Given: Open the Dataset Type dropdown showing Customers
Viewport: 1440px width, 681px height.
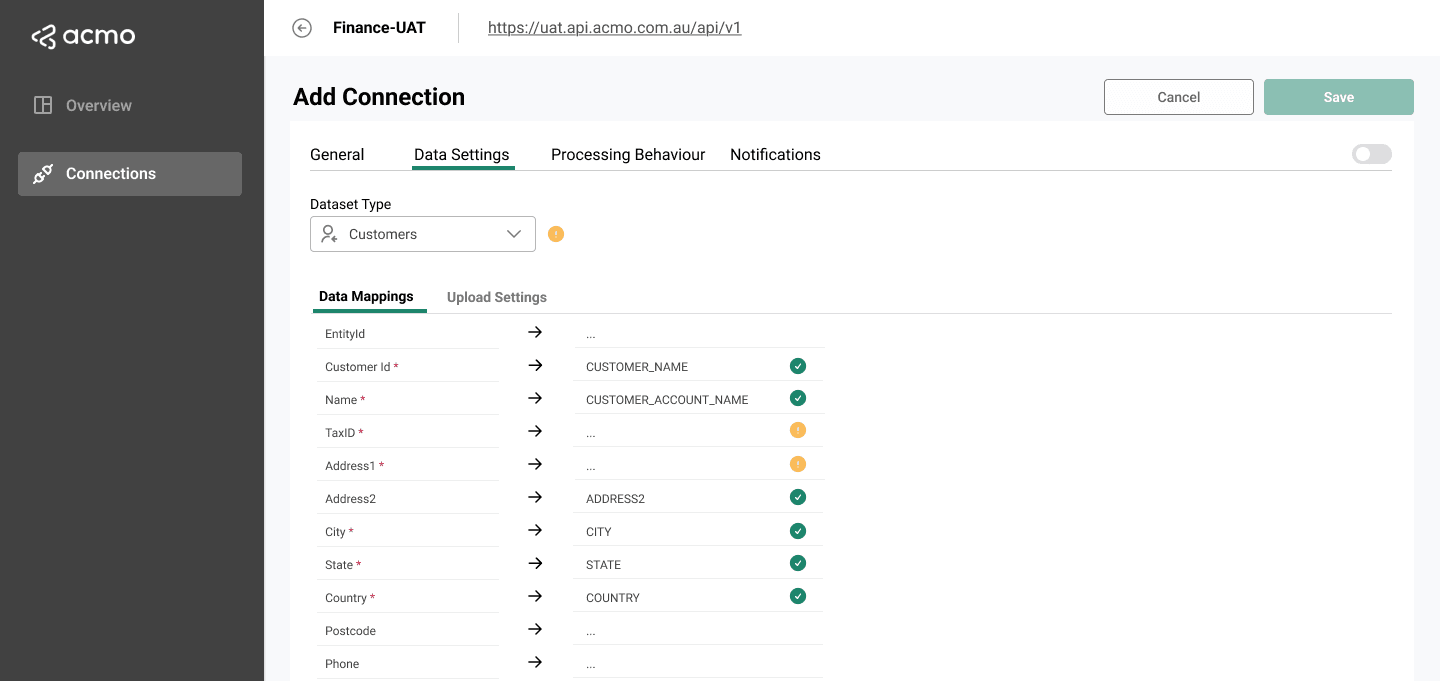Looking at the screenshot, I should (422, 233).
